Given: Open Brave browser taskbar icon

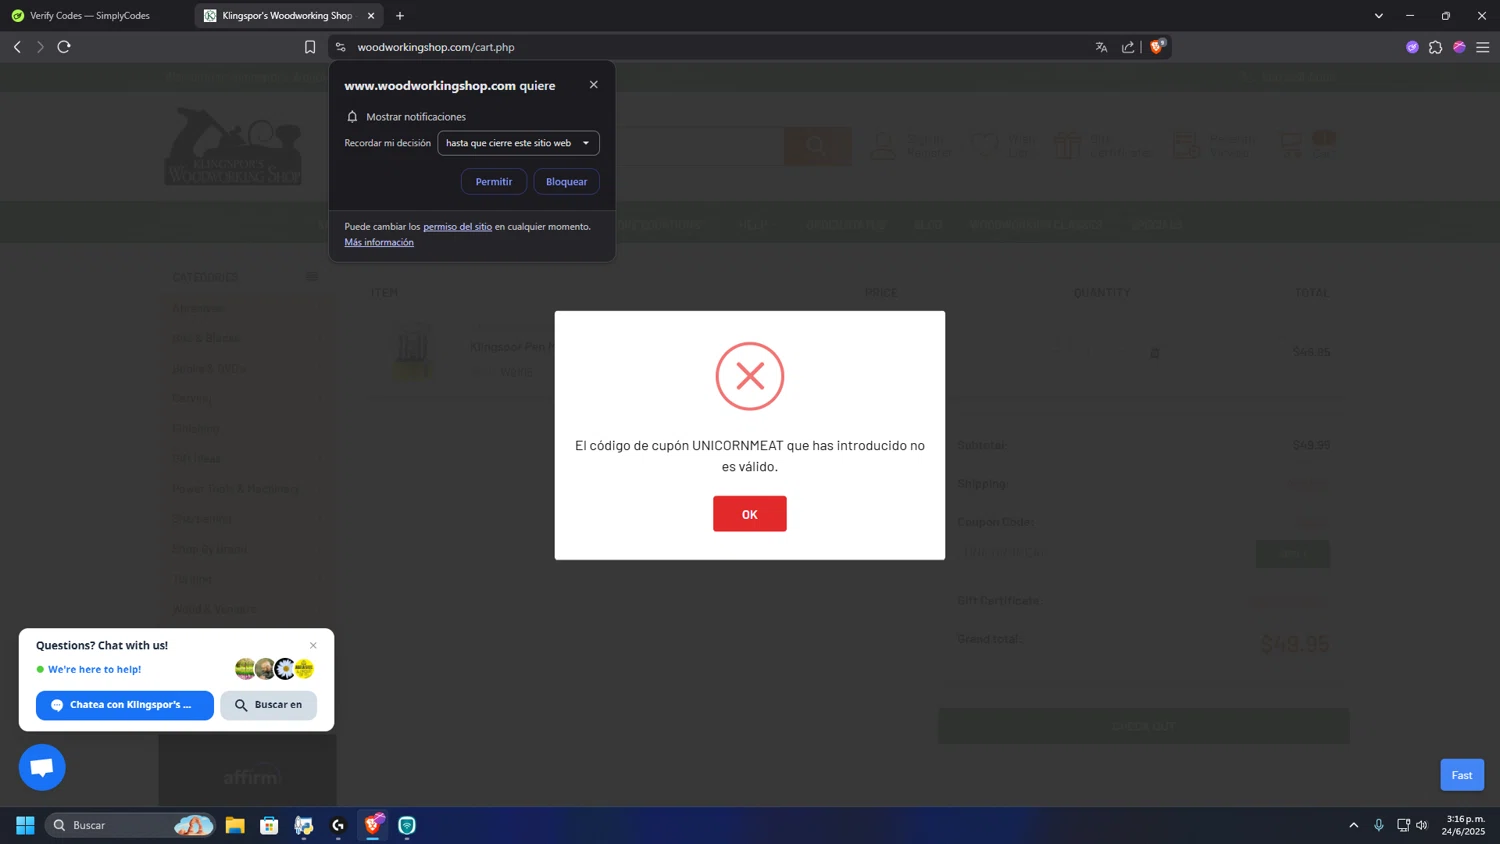Looking at the screenshot, I should pyautogui.click(x=373, y=825).
